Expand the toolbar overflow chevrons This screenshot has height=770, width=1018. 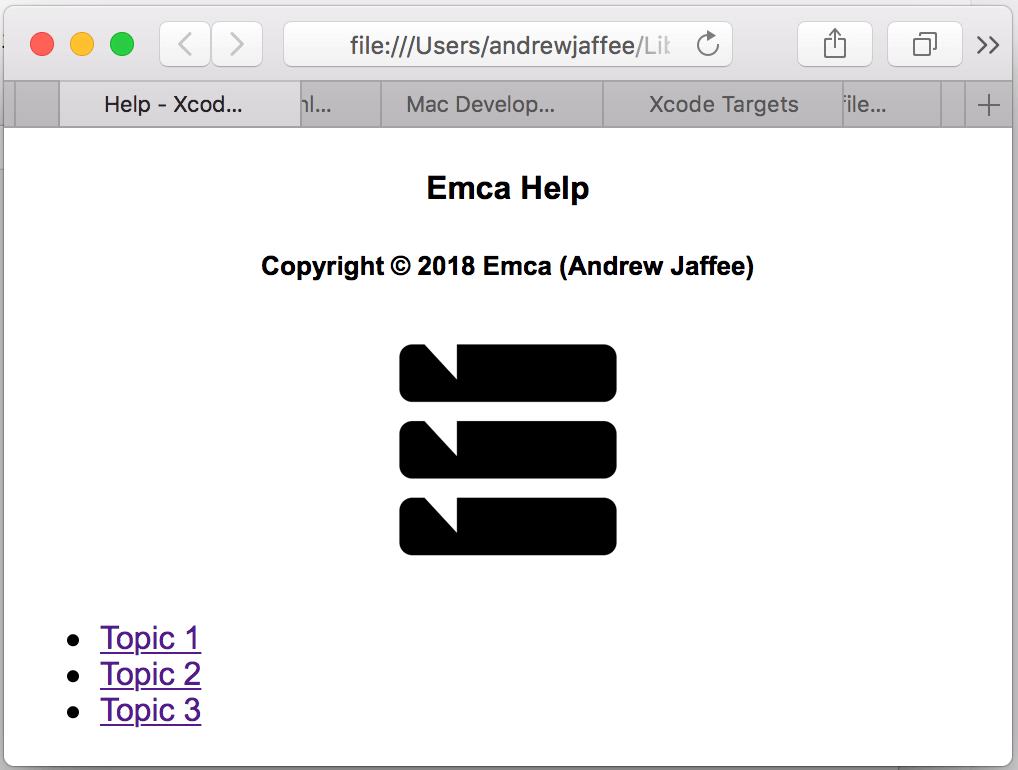[988, 44]
